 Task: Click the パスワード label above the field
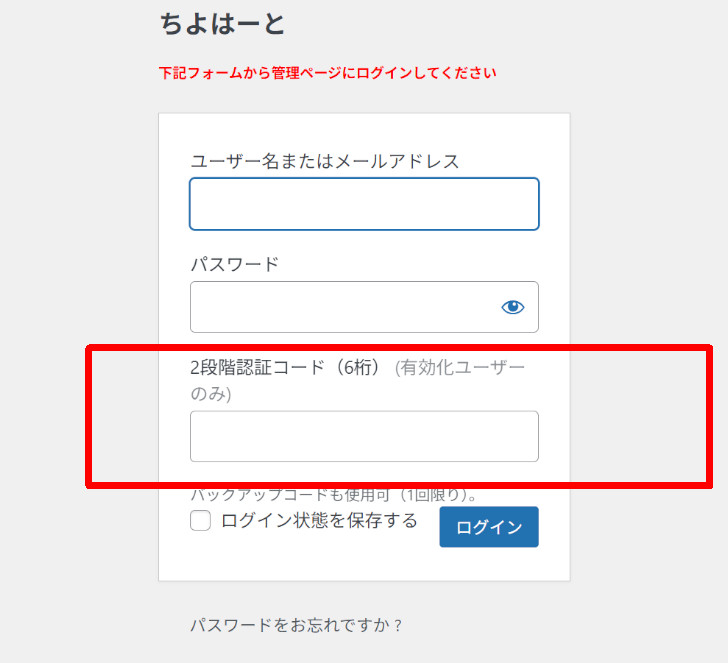click(234, 264)
